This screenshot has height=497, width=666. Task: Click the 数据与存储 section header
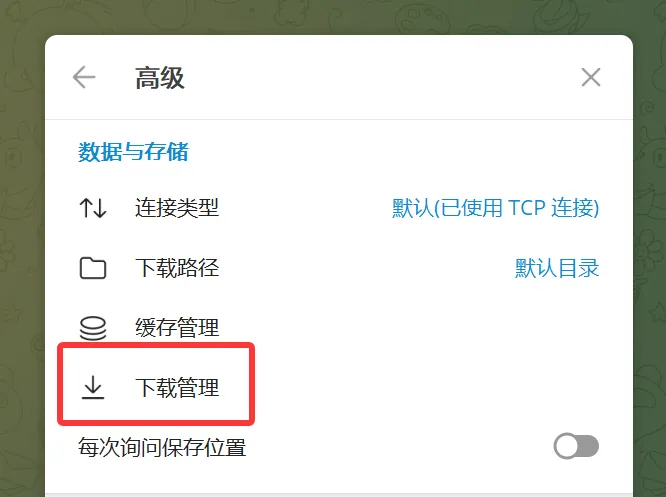(x=133, y=152)
